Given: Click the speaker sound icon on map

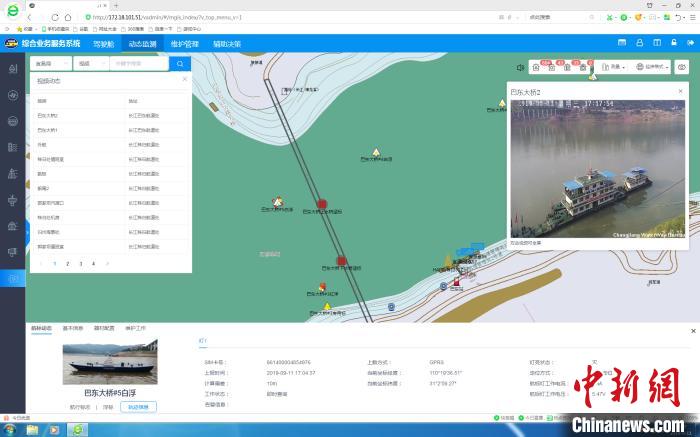Looking at the screenshot, I should (x=521, y=67).
